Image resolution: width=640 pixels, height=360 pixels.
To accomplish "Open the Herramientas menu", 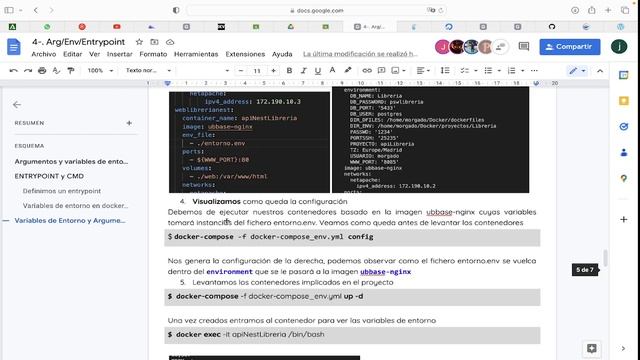I will [196, 54].
